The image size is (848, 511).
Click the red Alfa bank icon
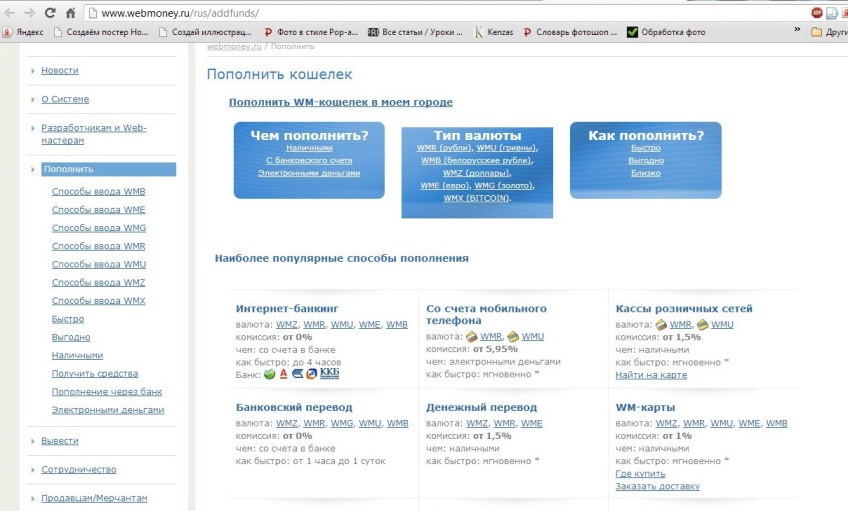tap(283, 374)
